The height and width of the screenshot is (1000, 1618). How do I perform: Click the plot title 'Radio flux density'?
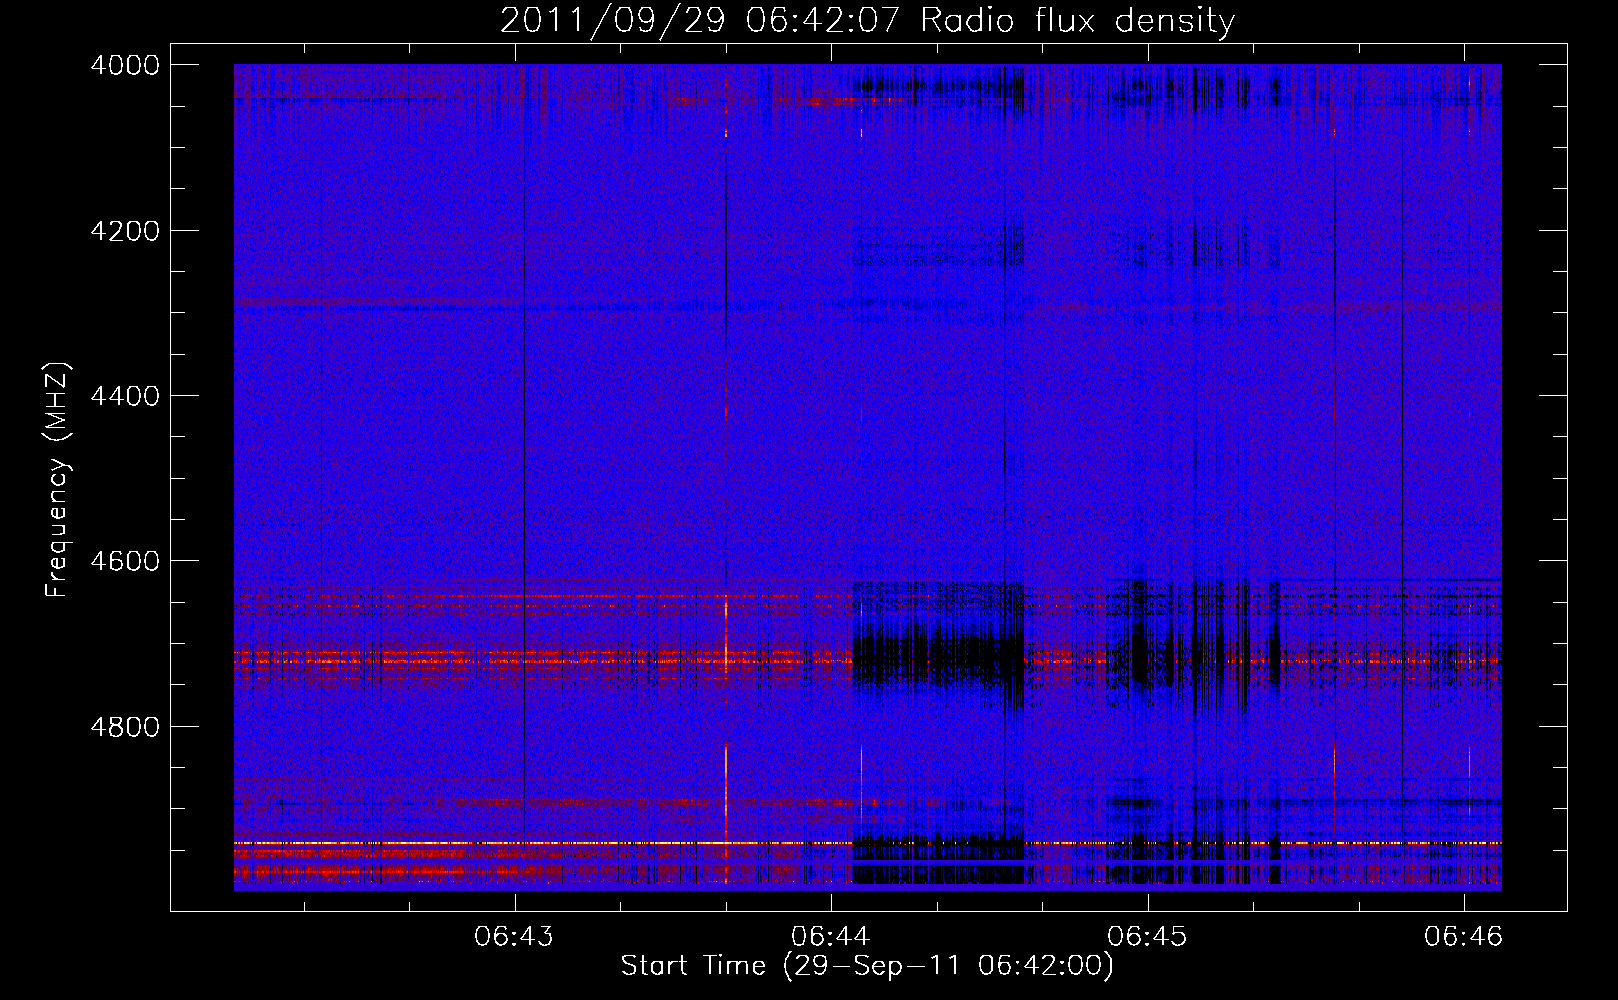click(1077, 21)
